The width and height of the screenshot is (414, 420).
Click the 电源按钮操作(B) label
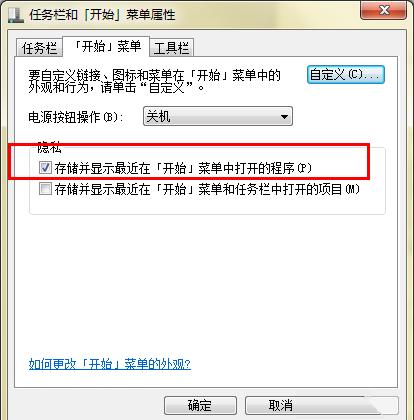tap(76, 117)
